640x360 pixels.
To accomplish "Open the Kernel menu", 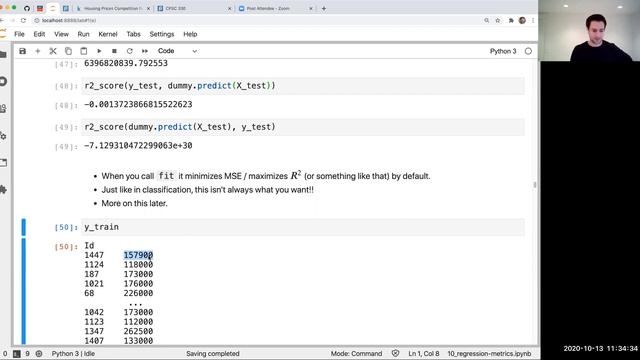I will pos(108,34).
